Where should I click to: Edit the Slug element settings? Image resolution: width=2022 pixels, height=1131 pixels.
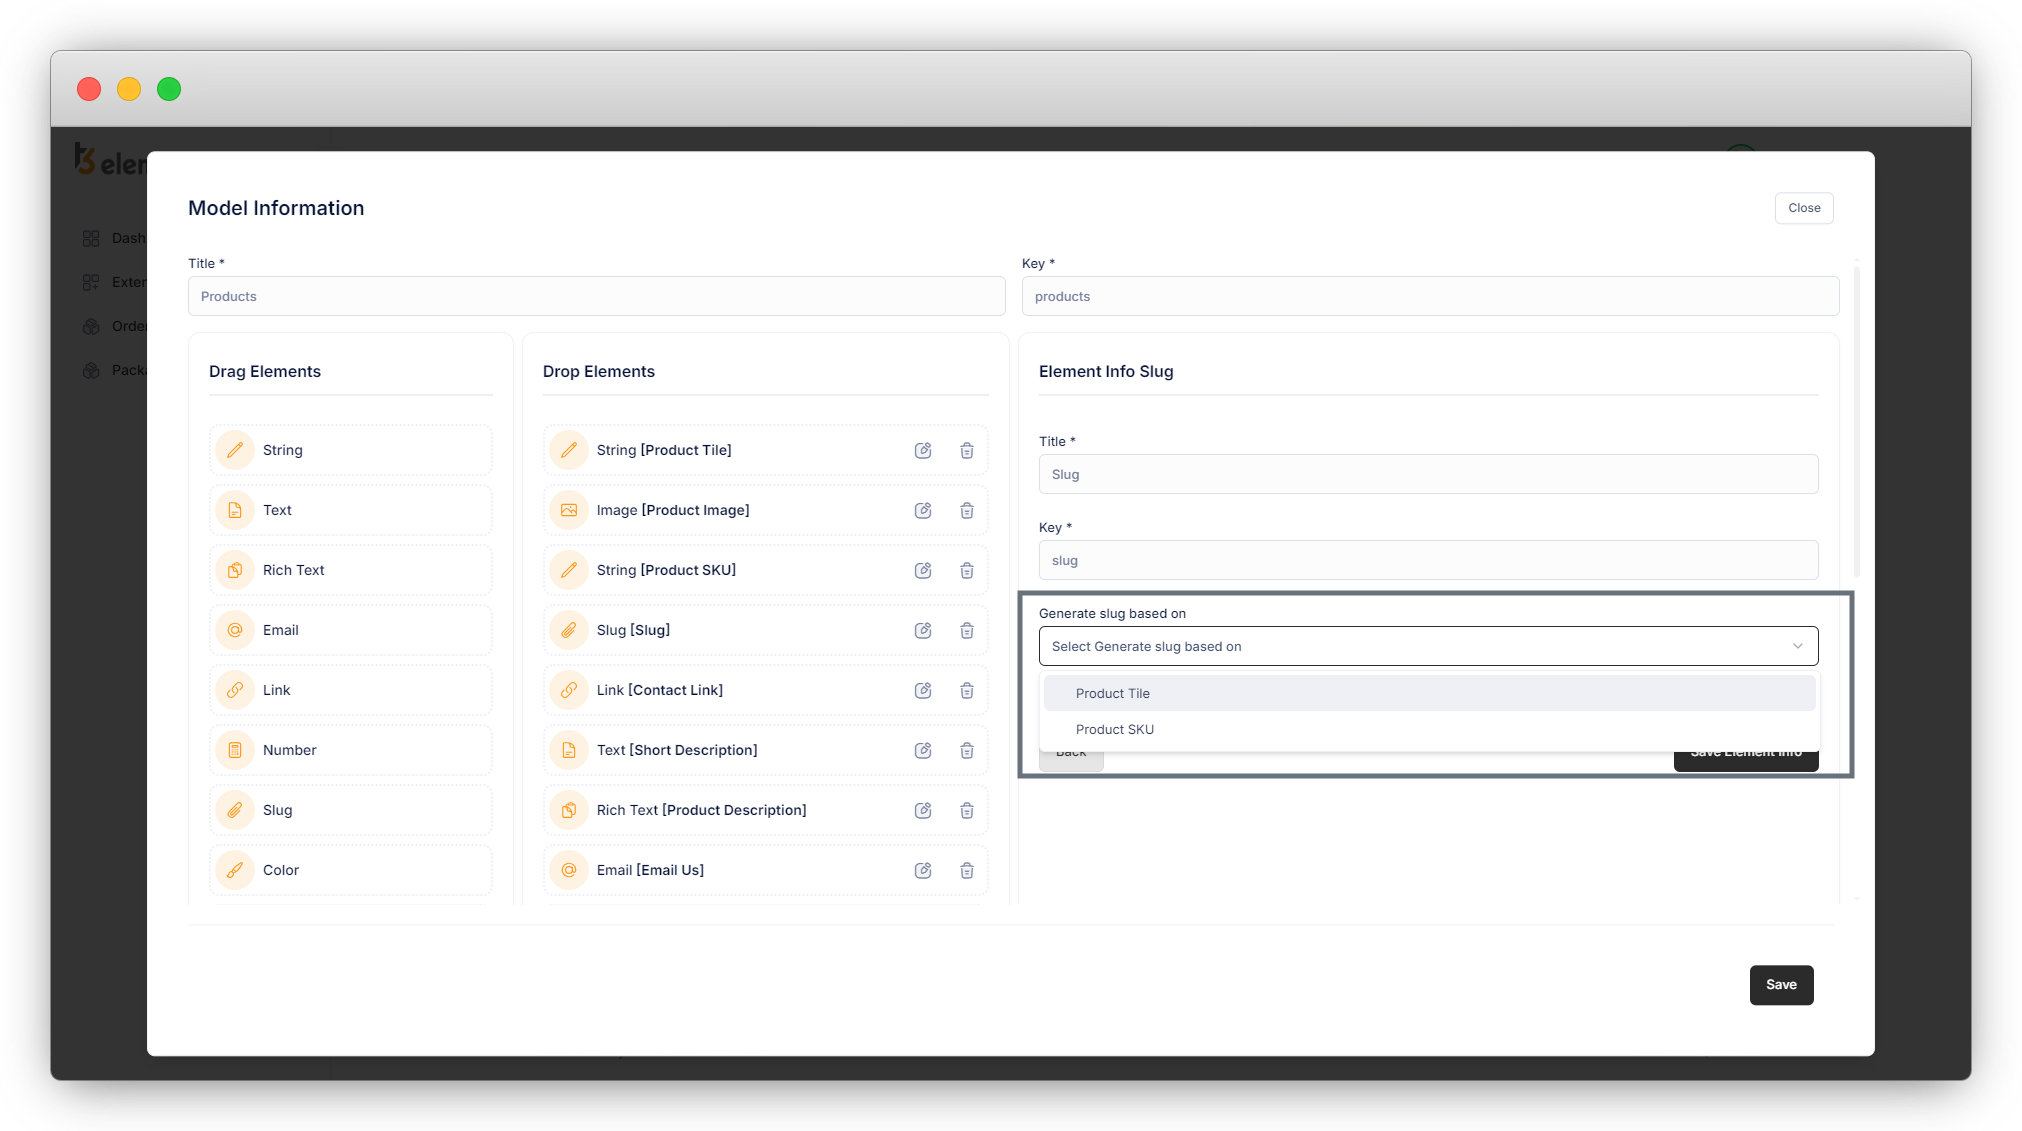[922, 630]
